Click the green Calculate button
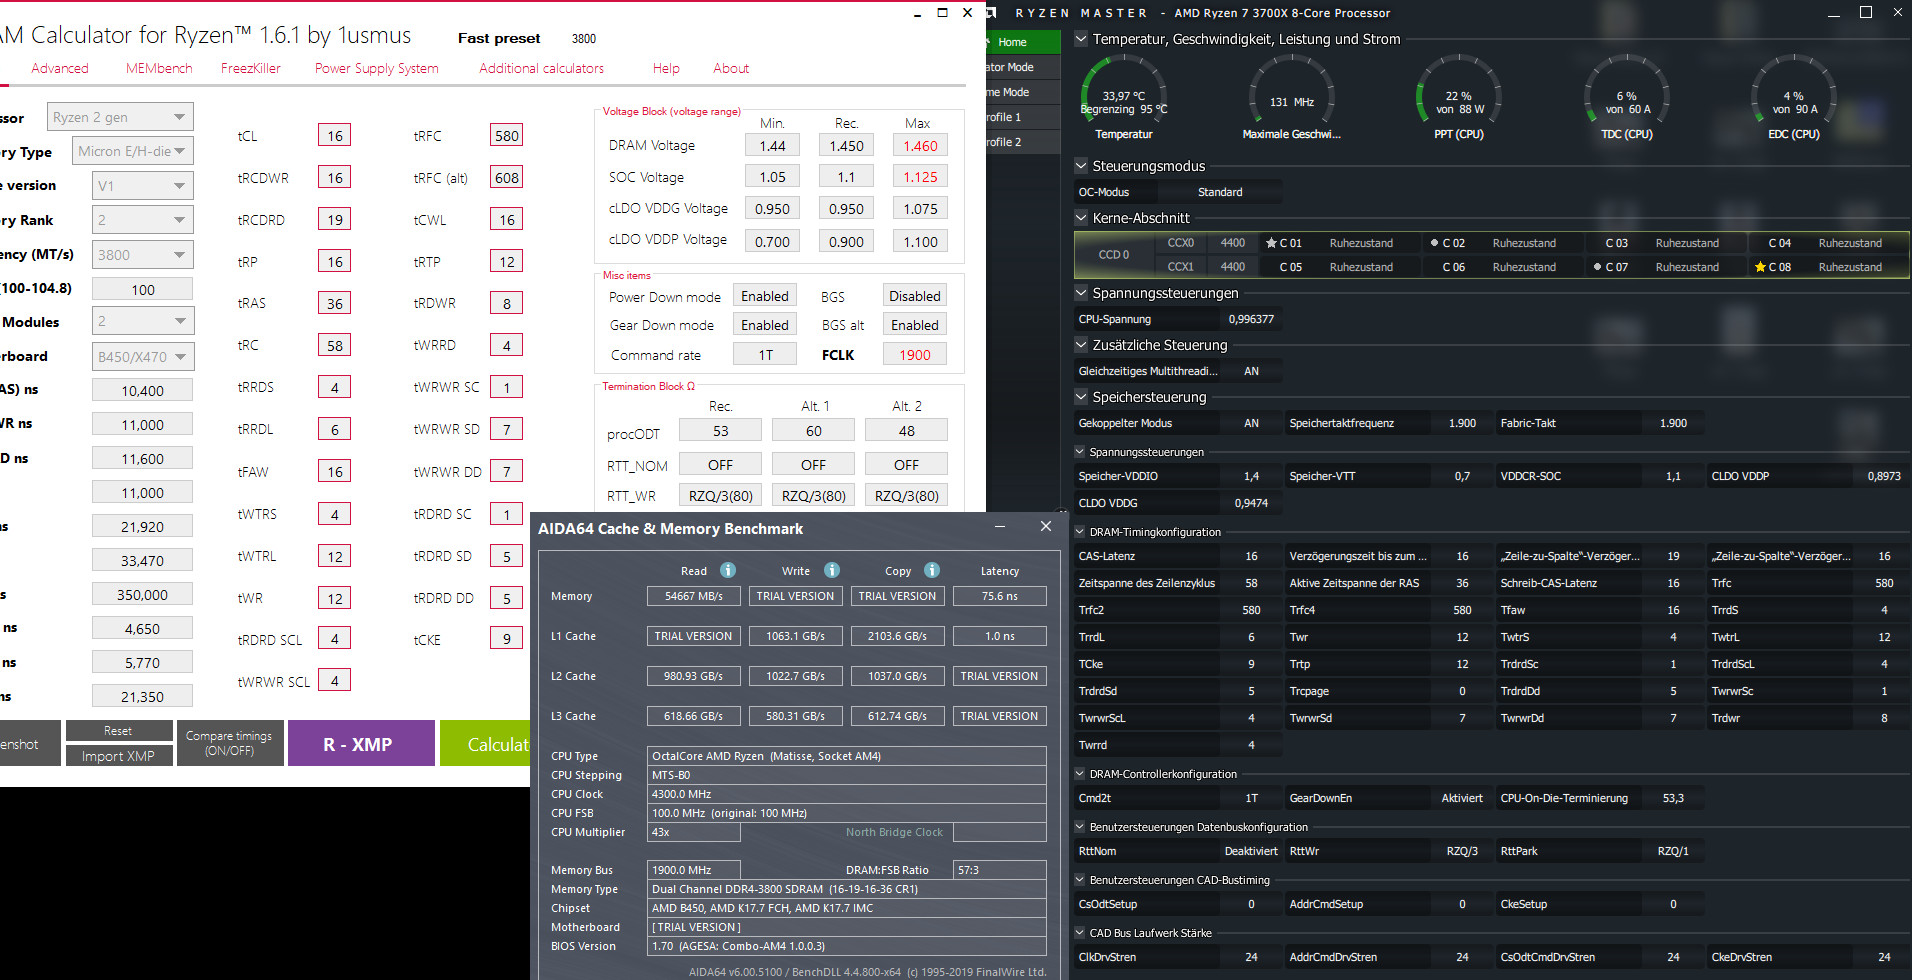 point(485,743)
